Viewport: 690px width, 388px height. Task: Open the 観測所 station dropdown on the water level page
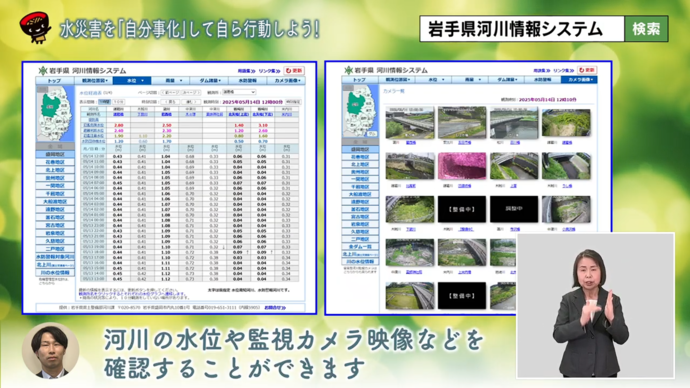pos(239,92)
